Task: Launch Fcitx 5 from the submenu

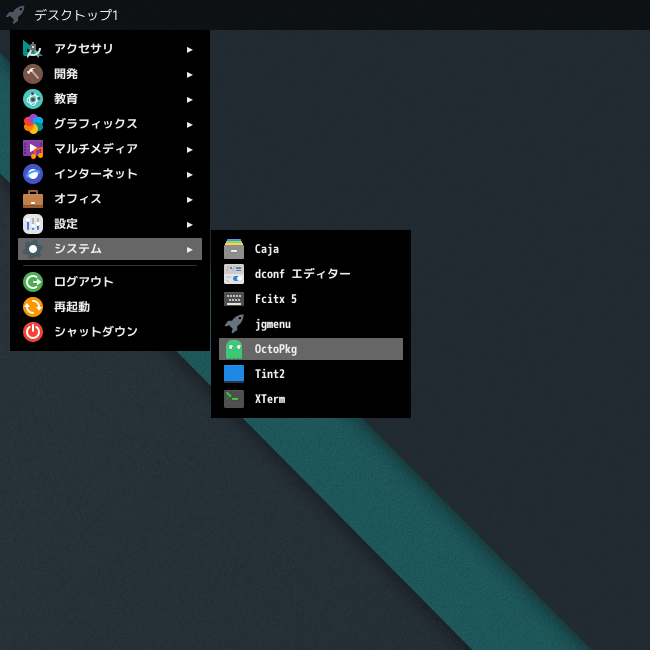Action: click(311, 299)
